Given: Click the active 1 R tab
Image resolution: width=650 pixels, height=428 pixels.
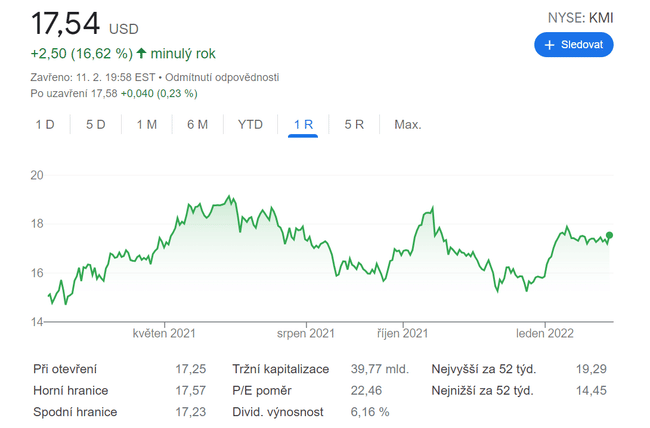Looking at the screenshot, I should 303,124.
